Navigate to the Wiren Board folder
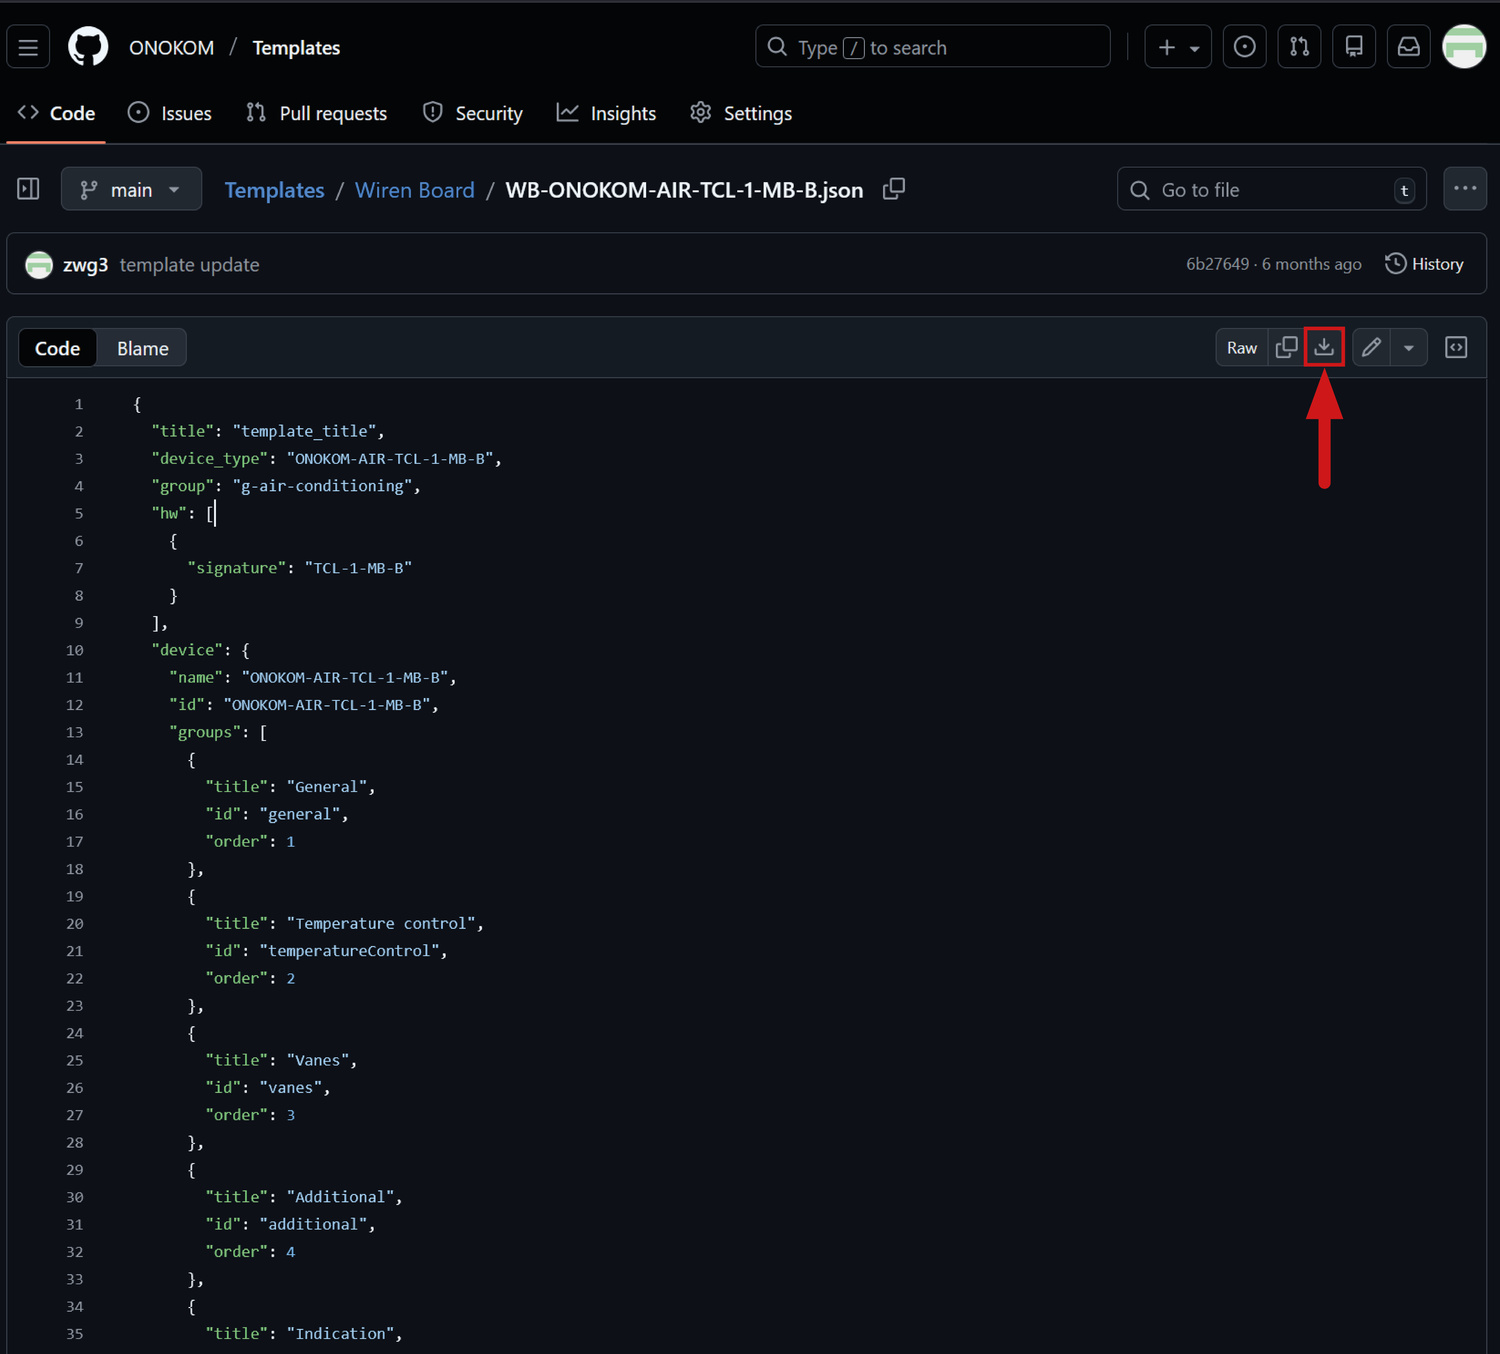This screenshot has width=1500, height=1354. click(415, 190)
